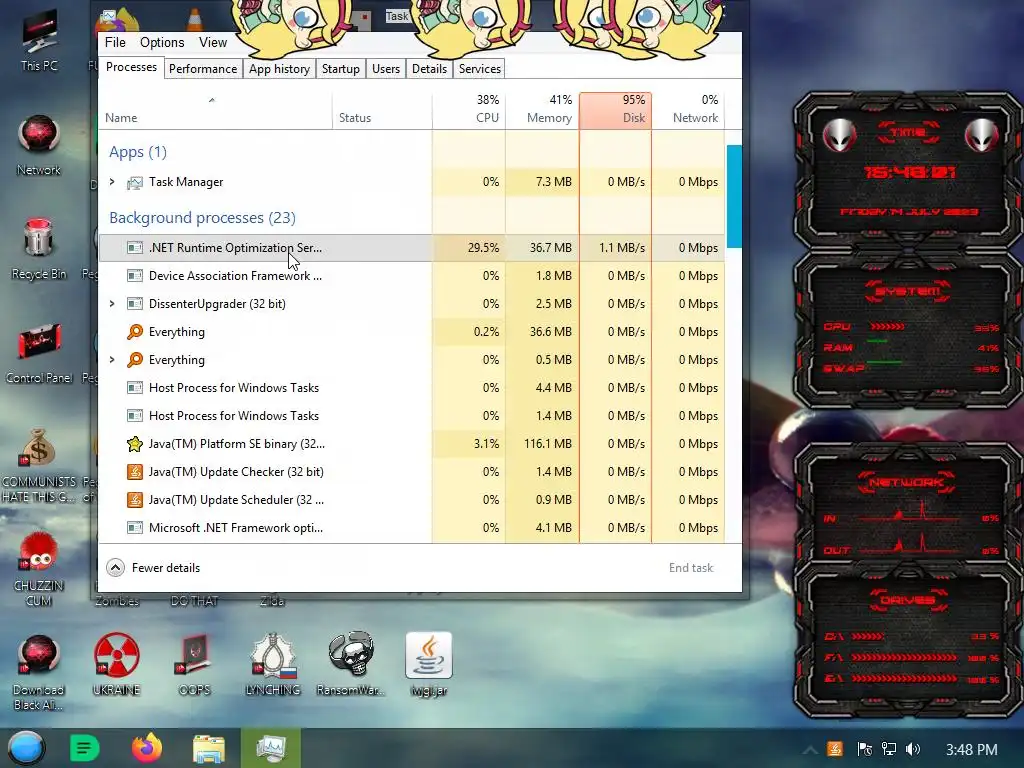
Task: Open the volume speaker tray icon
Action: point(913,749)
